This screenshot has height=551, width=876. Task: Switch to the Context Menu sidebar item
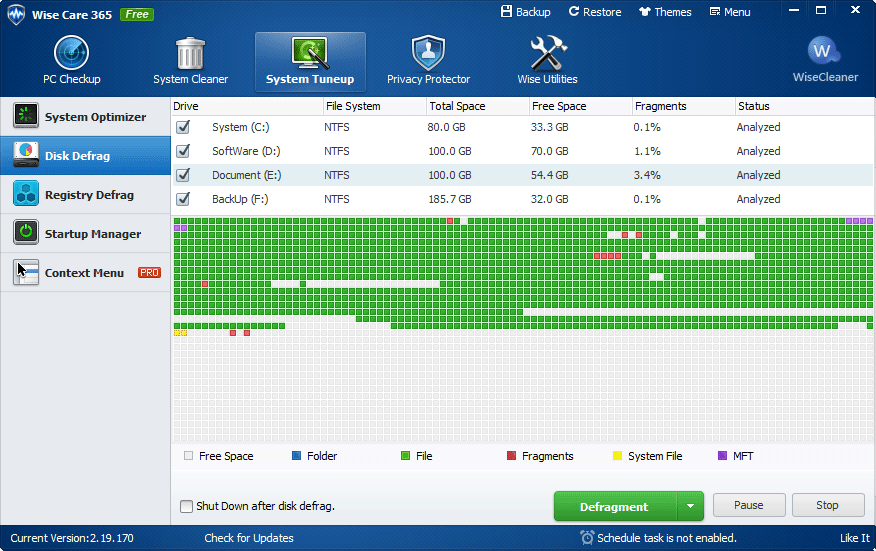(84, 273)
